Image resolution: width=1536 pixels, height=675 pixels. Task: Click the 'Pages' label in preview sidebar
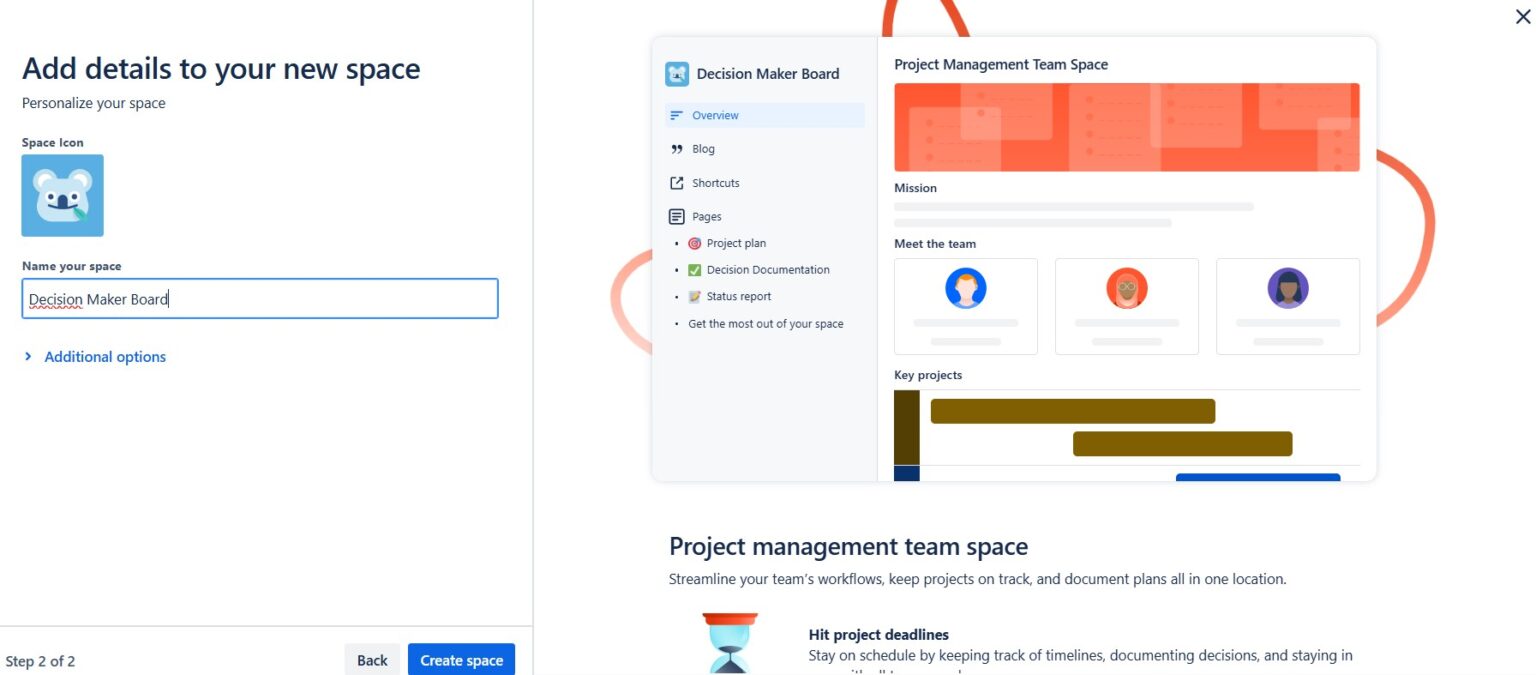point(707,217)
